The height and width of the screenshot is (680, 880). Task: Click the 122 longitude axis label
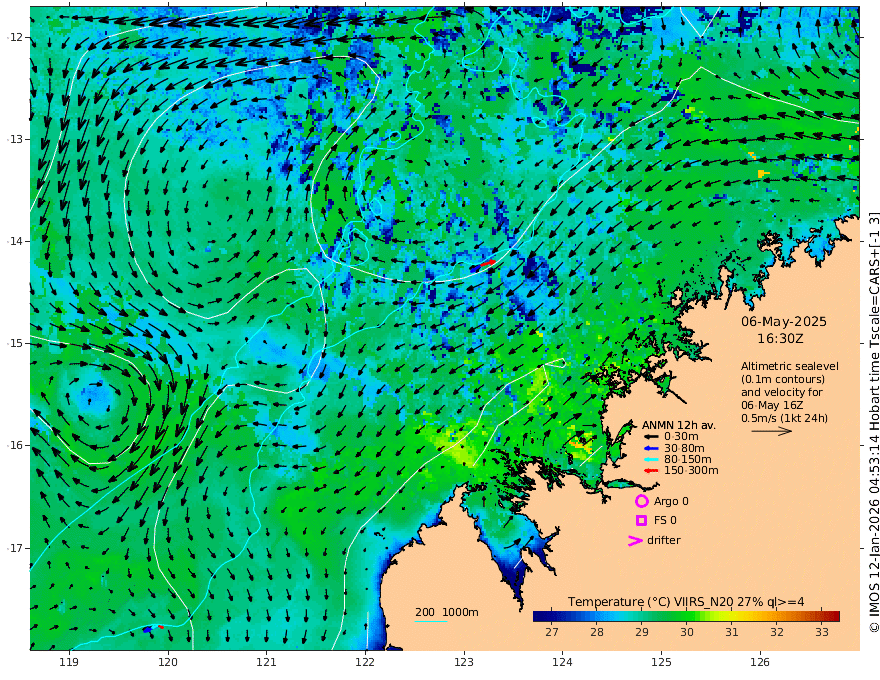pos(365,663)
